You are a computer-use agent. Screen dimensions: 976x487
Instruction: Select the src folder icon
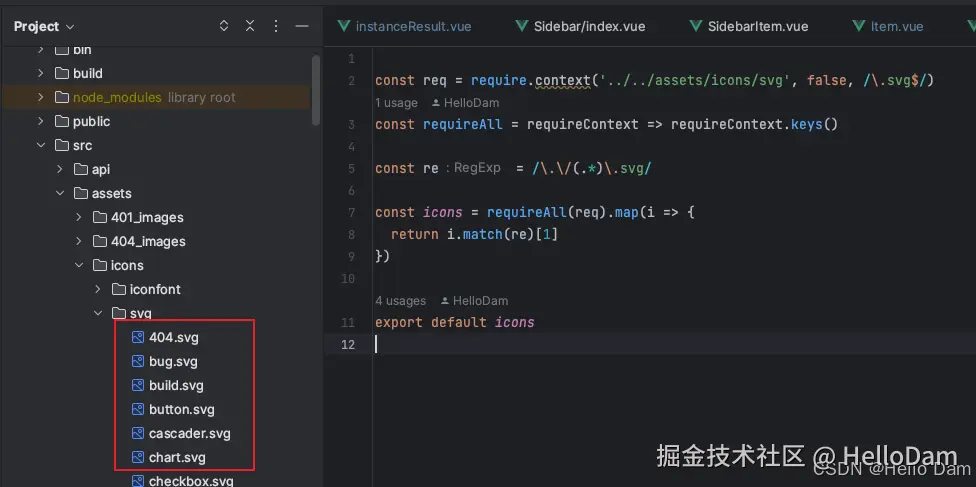point(61,145)
